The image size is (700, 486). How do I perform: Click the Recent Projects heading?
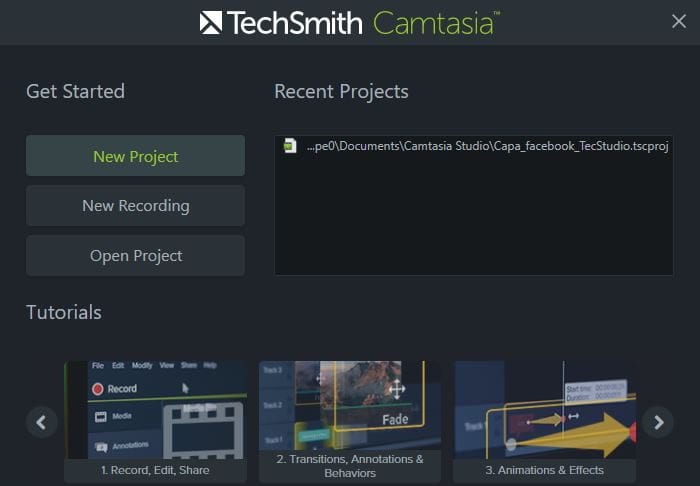coord(341,91)
